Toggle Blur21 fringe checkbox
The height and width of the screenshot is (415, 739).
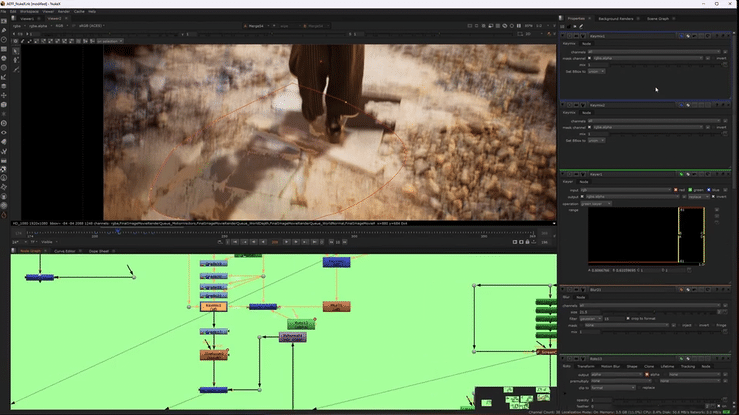[x=713, y=325]
